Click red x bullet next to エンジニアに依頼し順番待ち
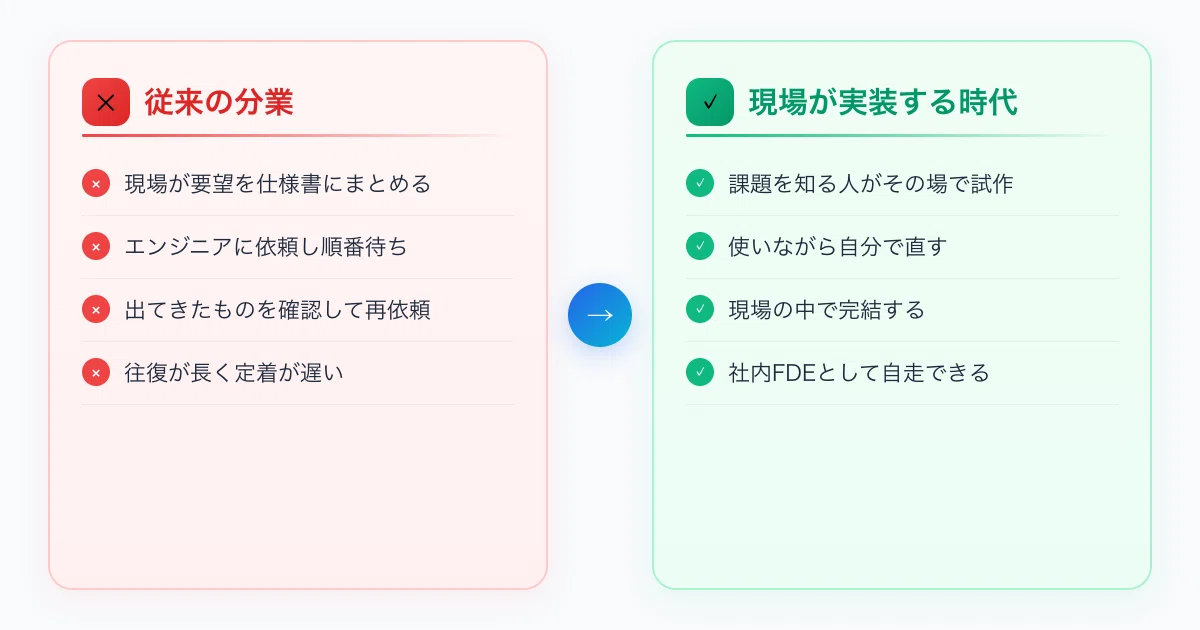1200x630 pixels. pyautogui.click(x=96, y=247)
